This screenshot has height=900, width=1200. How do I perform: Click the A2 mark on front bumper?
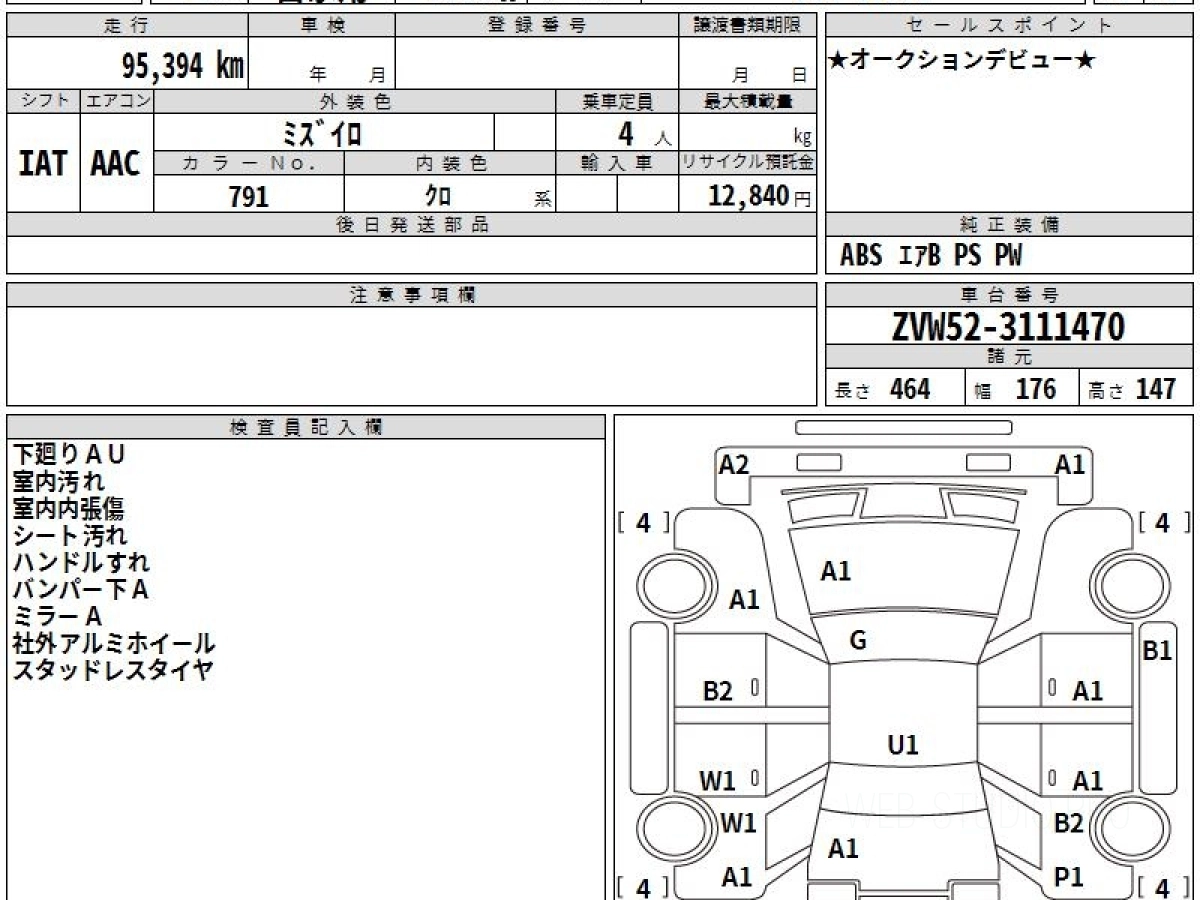coord(734,464)
